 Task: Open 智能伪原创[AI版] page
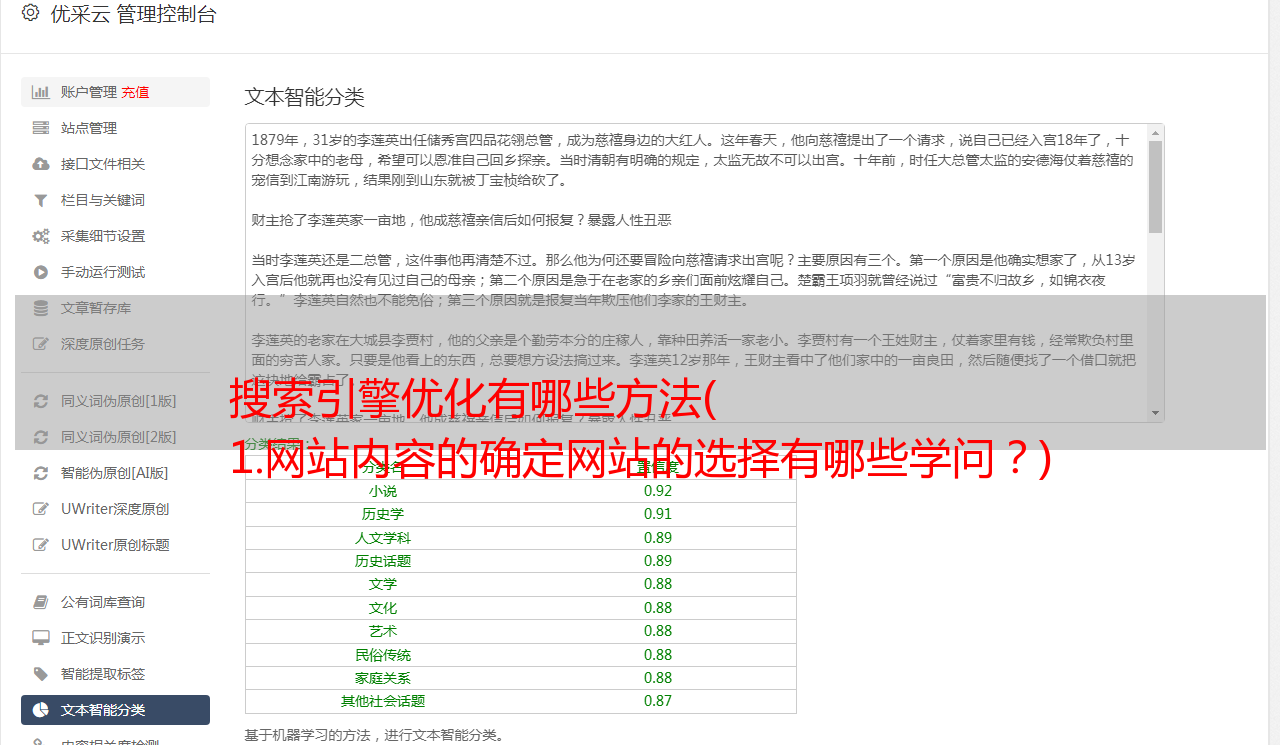[115, 473]
